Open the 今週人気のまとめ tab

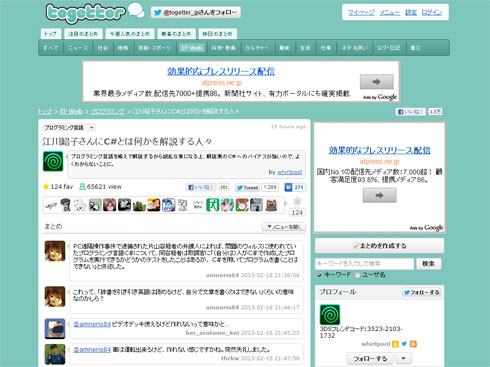[x=130, y=34]
